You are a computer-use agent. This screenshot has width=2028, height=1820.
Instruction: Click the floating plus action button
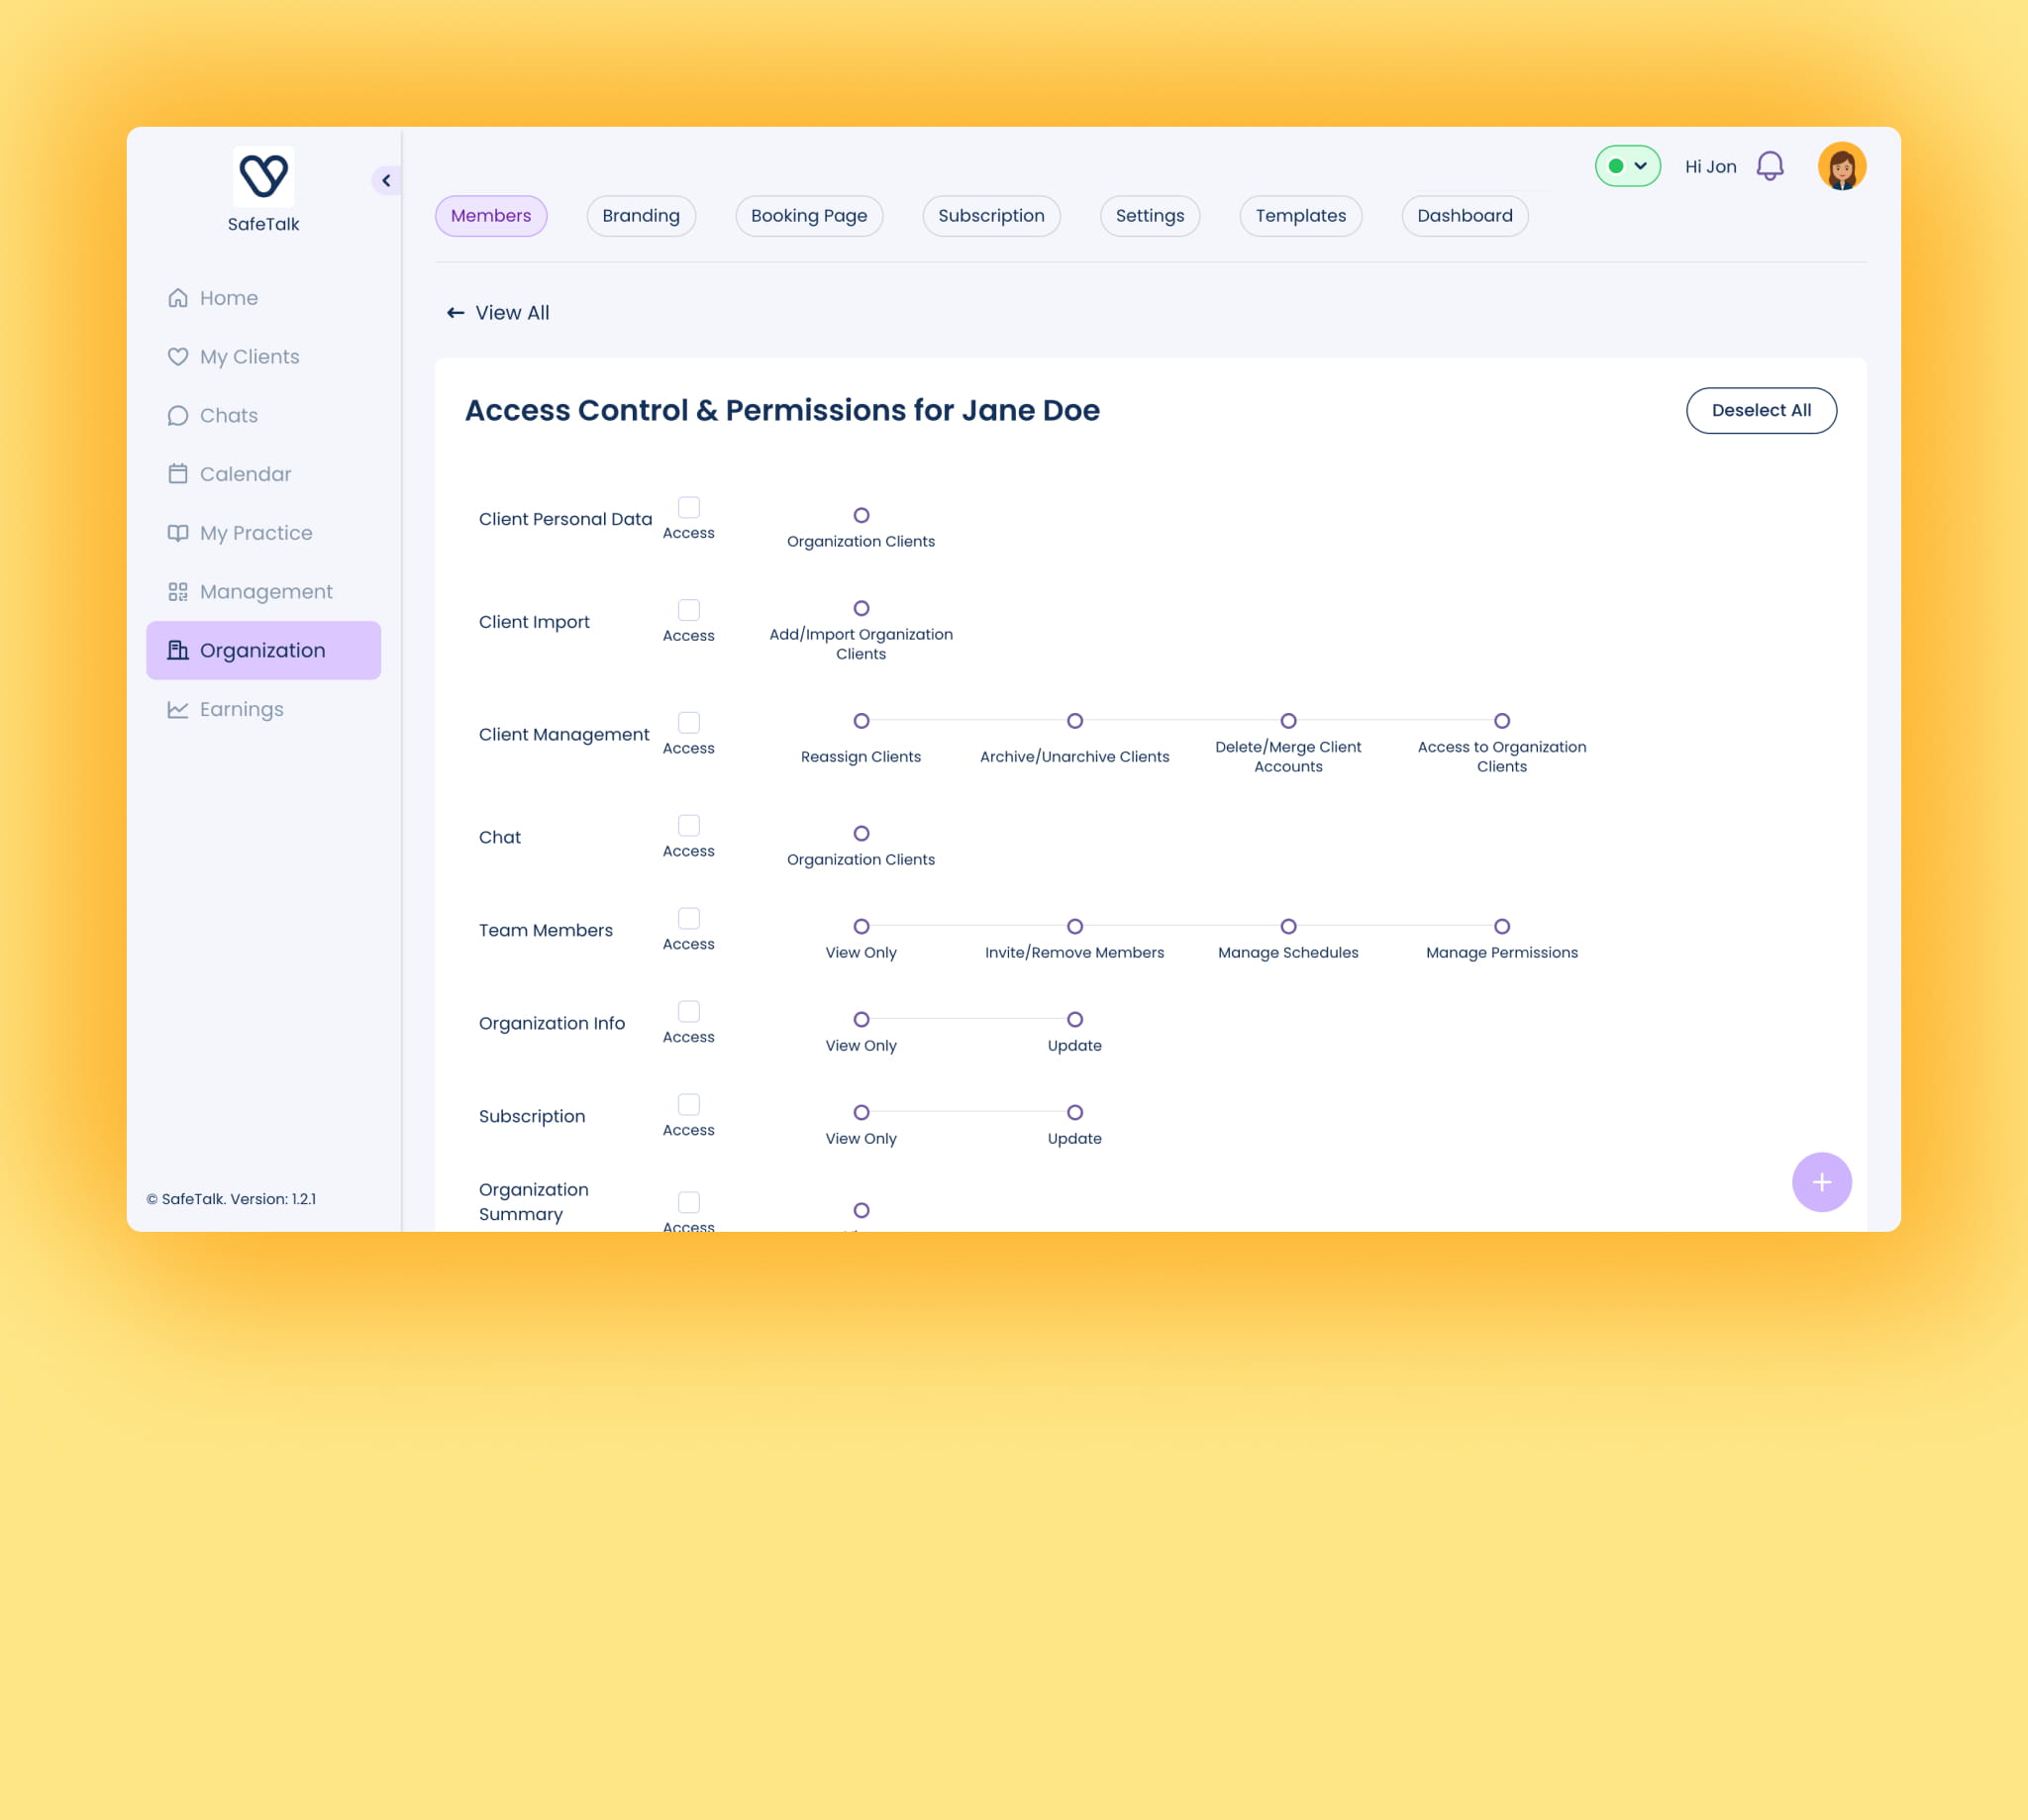click(x=1822, y=1182)
